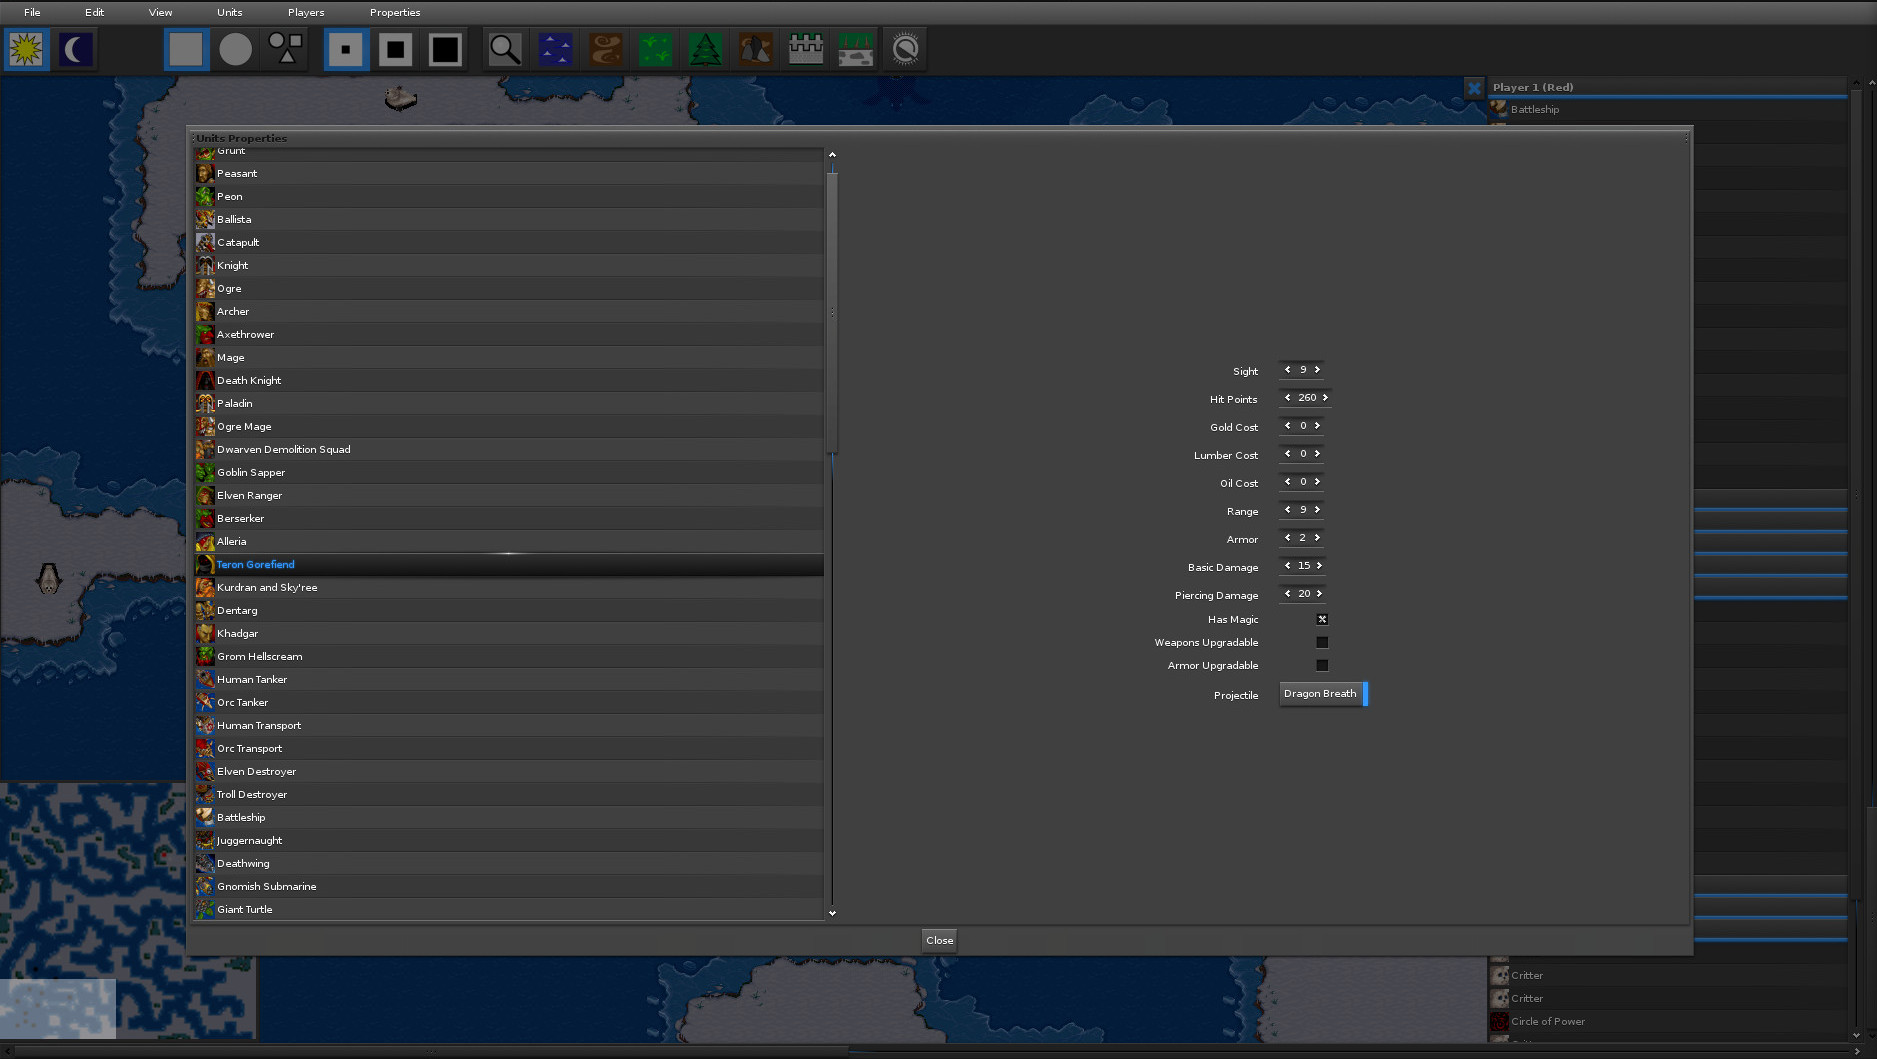Select the wall placement tool

[805, 48]
